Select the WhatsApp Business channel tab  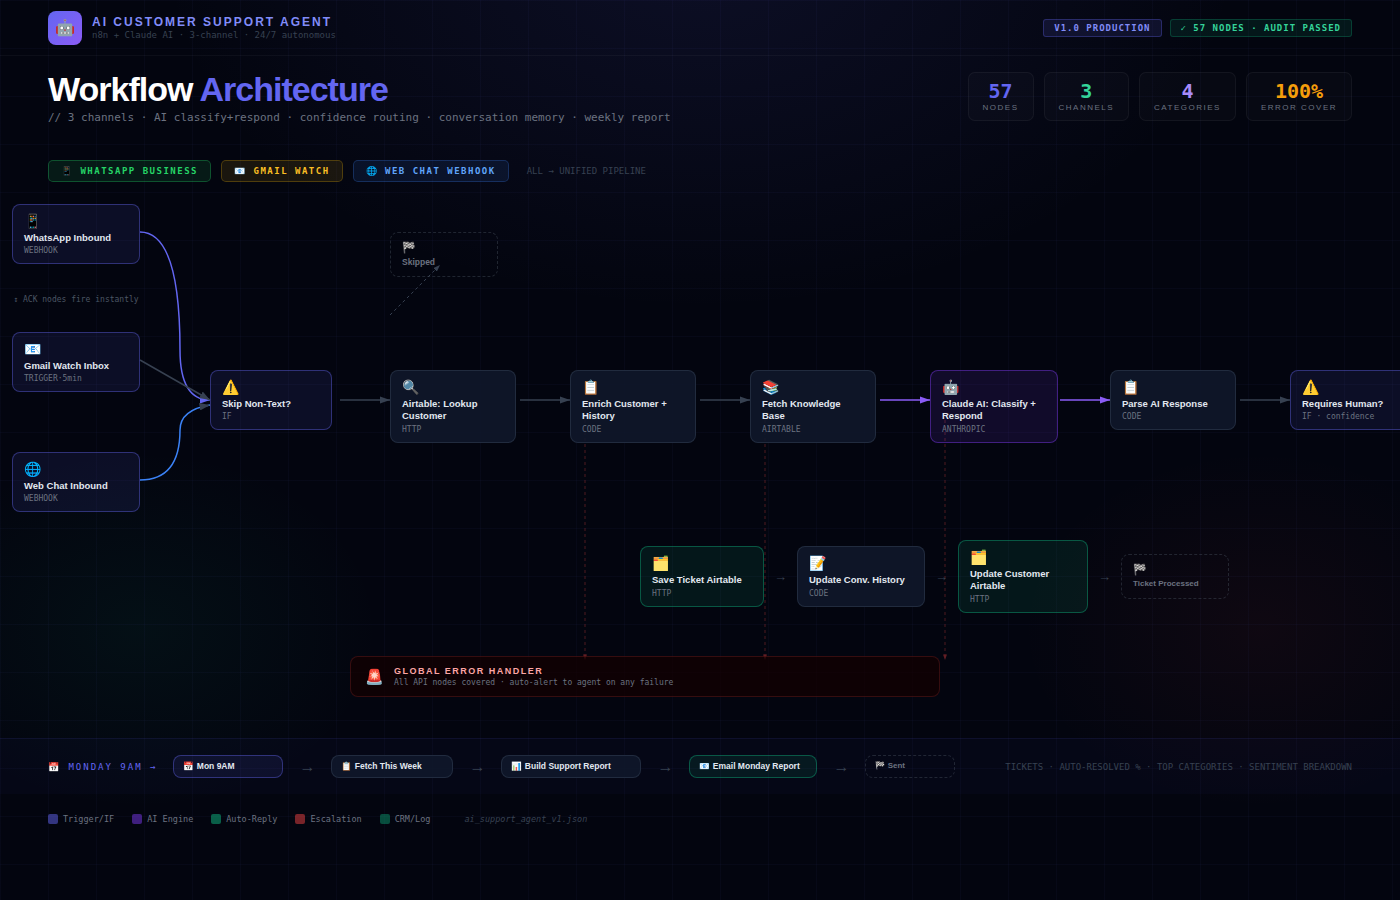(129, 171)
